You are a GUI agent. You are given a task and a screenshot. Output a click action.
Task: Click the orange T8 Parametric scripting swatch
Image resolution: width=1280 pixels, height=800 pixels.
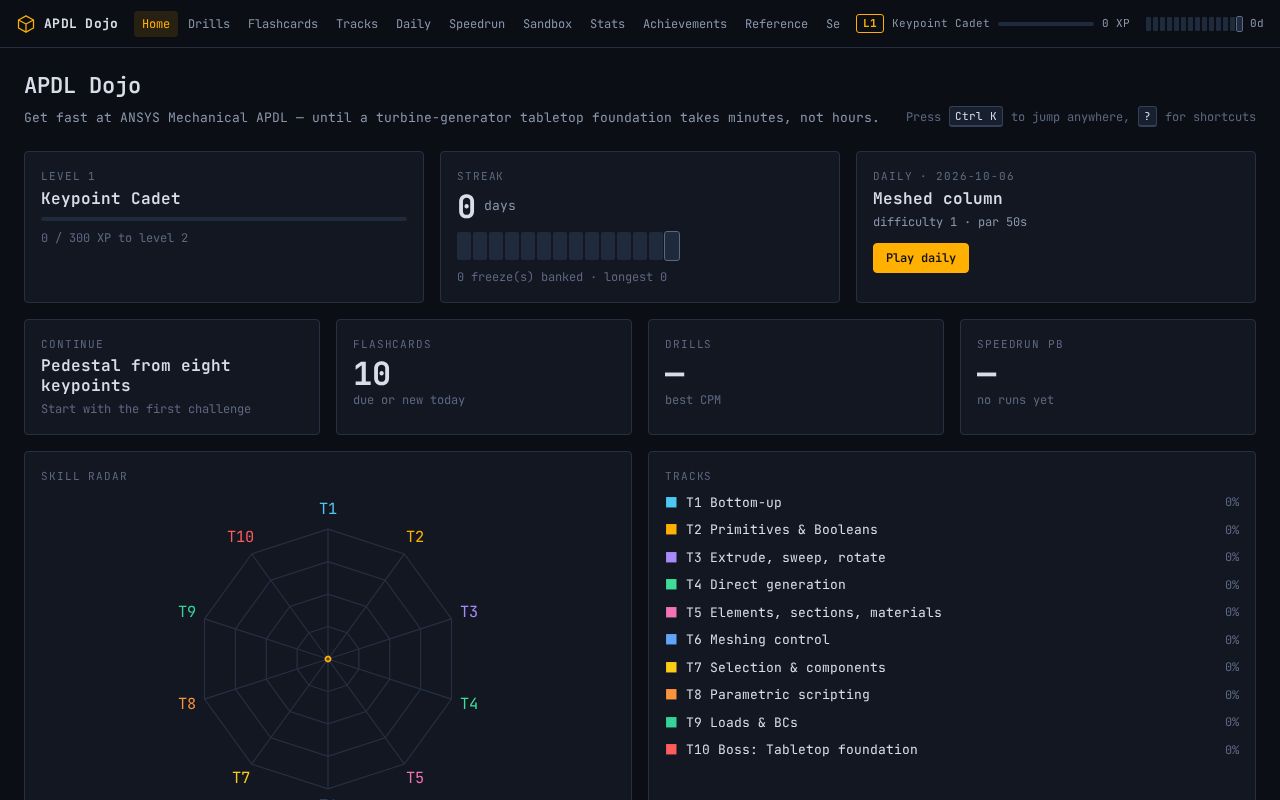click(x=671, y=695)
